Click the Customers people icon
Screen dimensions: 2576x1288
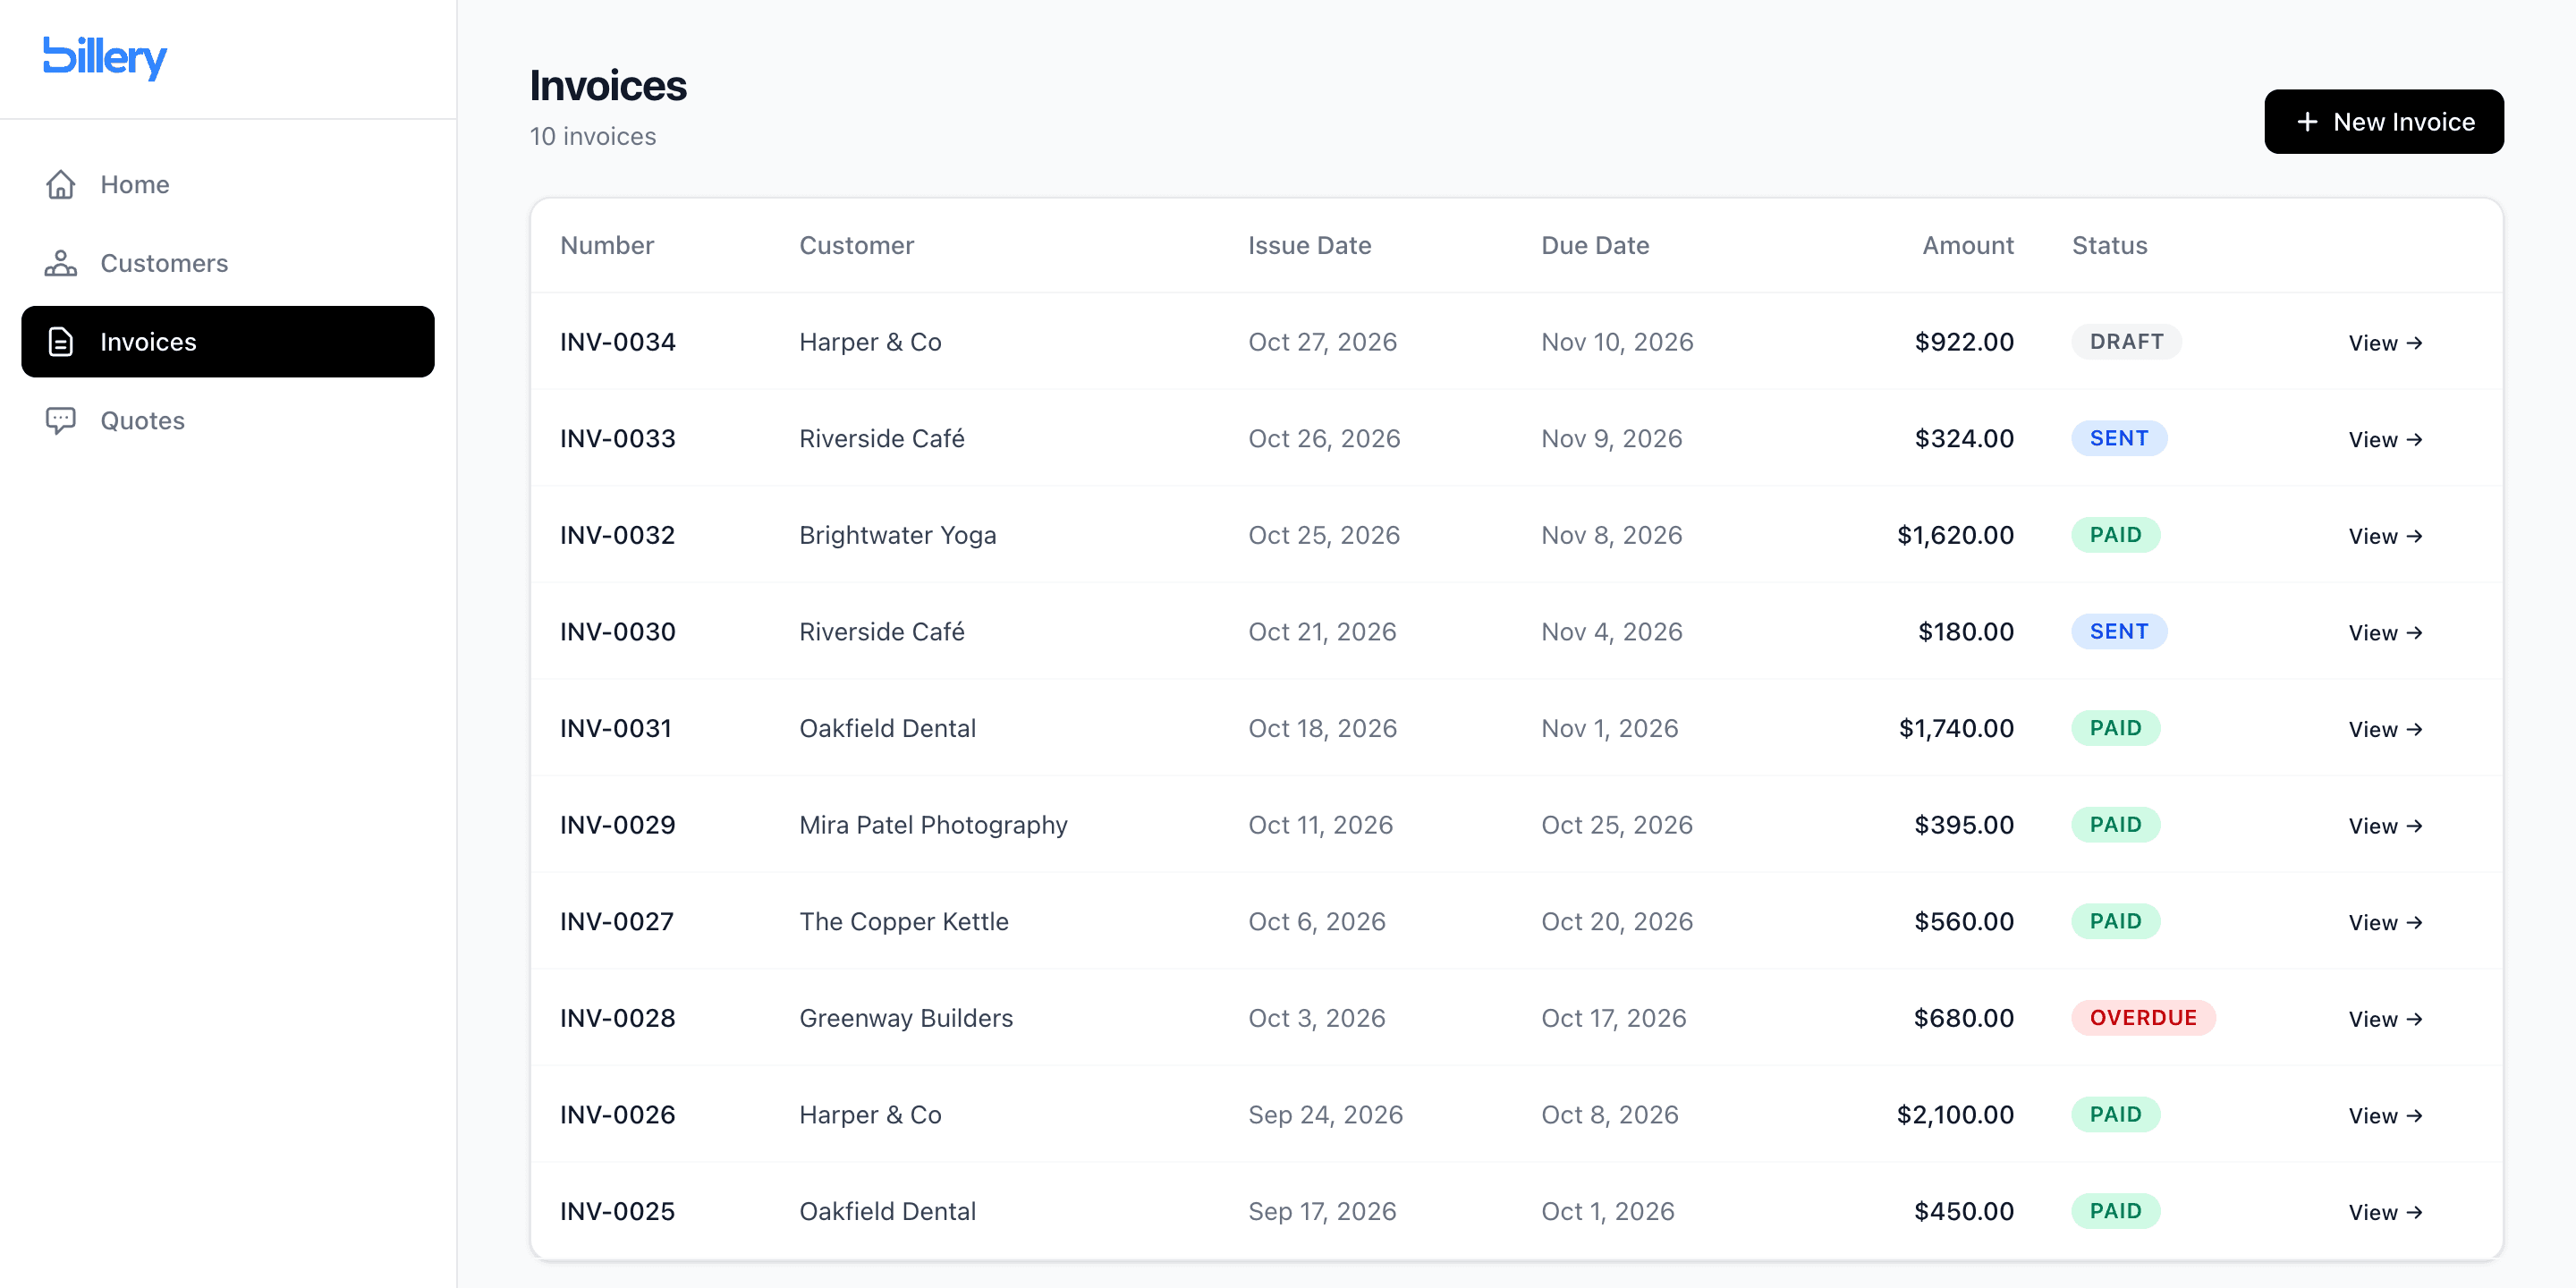[x=61, y=263]
